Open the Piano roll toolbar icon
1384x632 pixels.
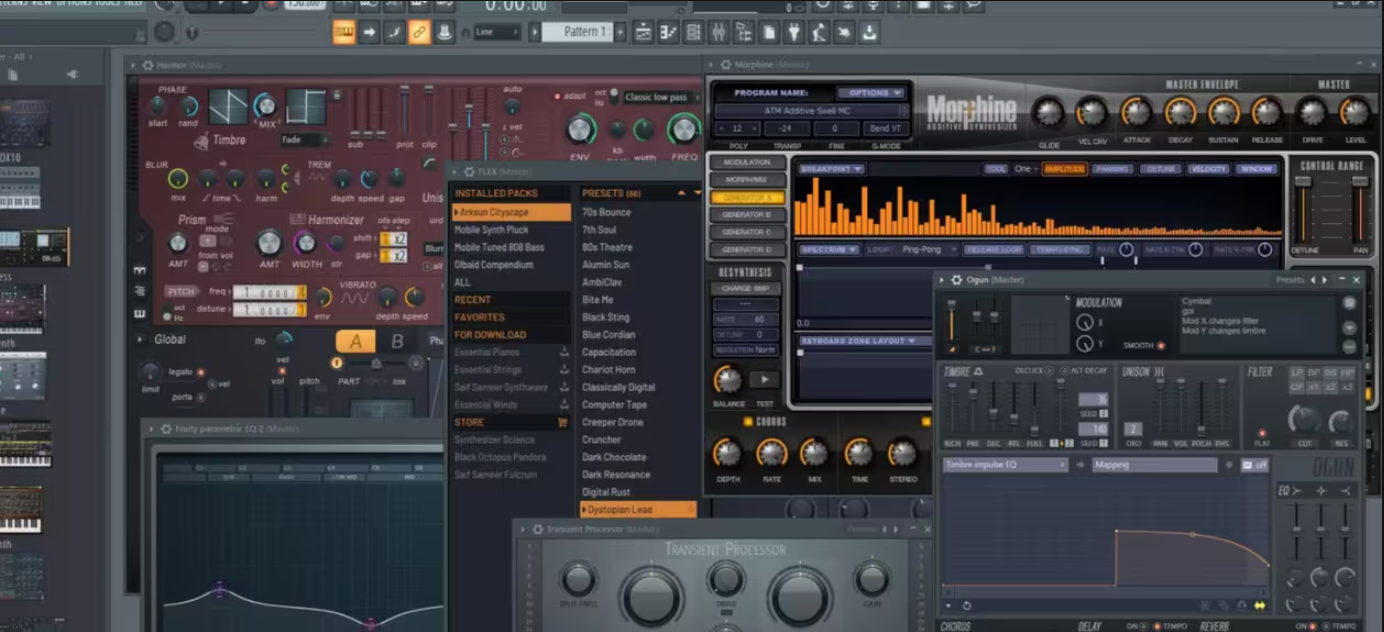(x=668, y=32)
